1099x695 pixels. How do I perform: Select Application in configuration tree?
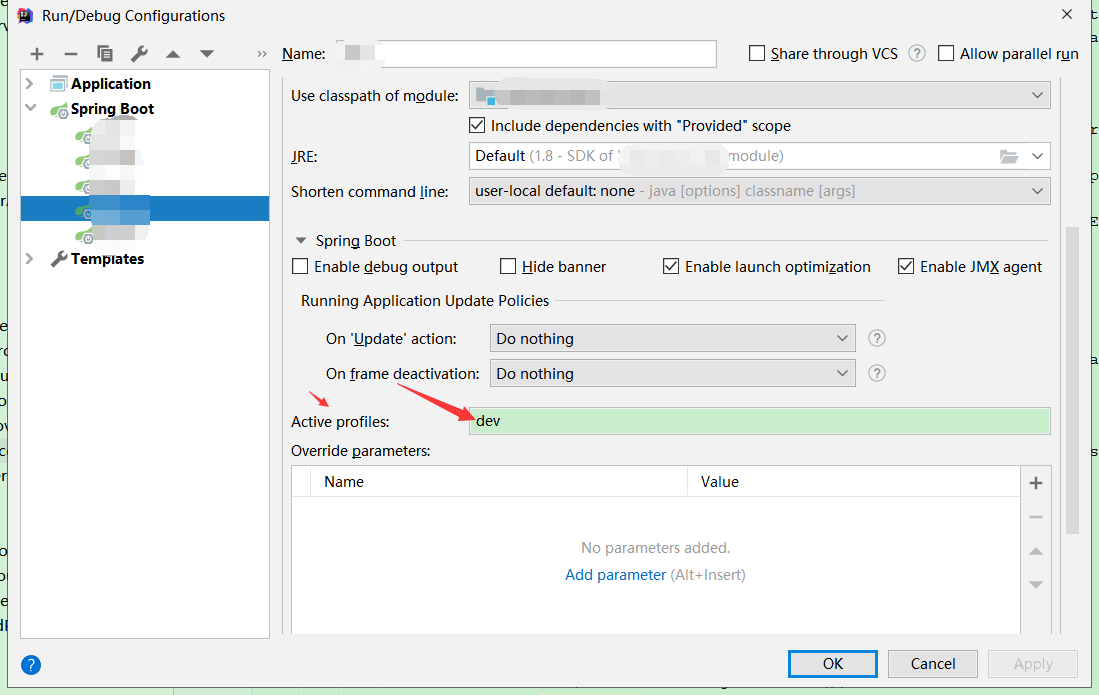(x=111, y=84)
